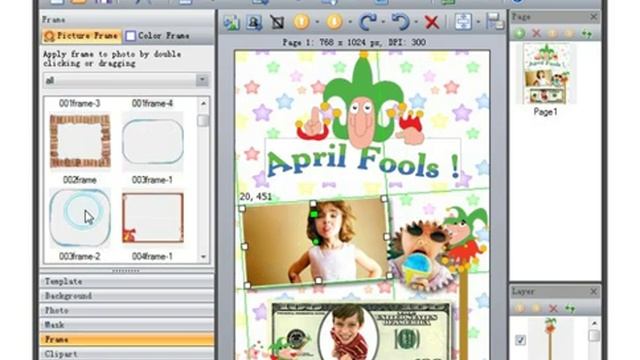Click second orange move-layer-down toolbar button
Image resolution: width=640 pixels, height=360 pixels.
(334, 22)
